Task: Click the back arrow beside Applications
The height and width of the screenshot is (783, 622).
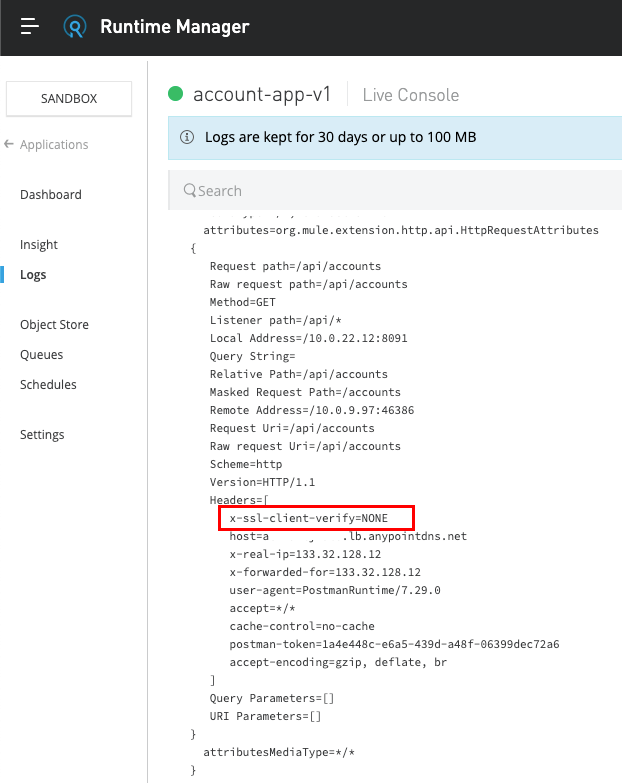Action: click(9, 144)
